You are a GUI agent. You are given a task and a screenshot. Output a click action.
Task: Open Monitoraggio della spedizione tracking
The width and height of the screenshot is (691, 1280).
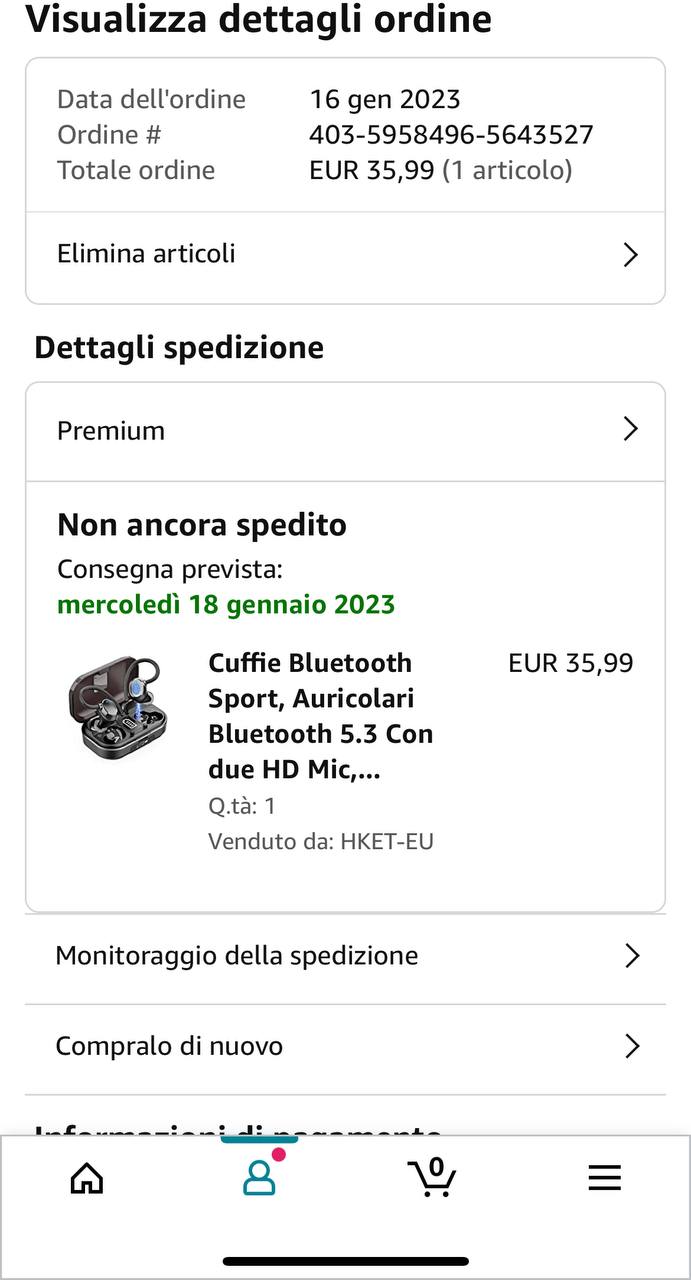click(237, 956)
